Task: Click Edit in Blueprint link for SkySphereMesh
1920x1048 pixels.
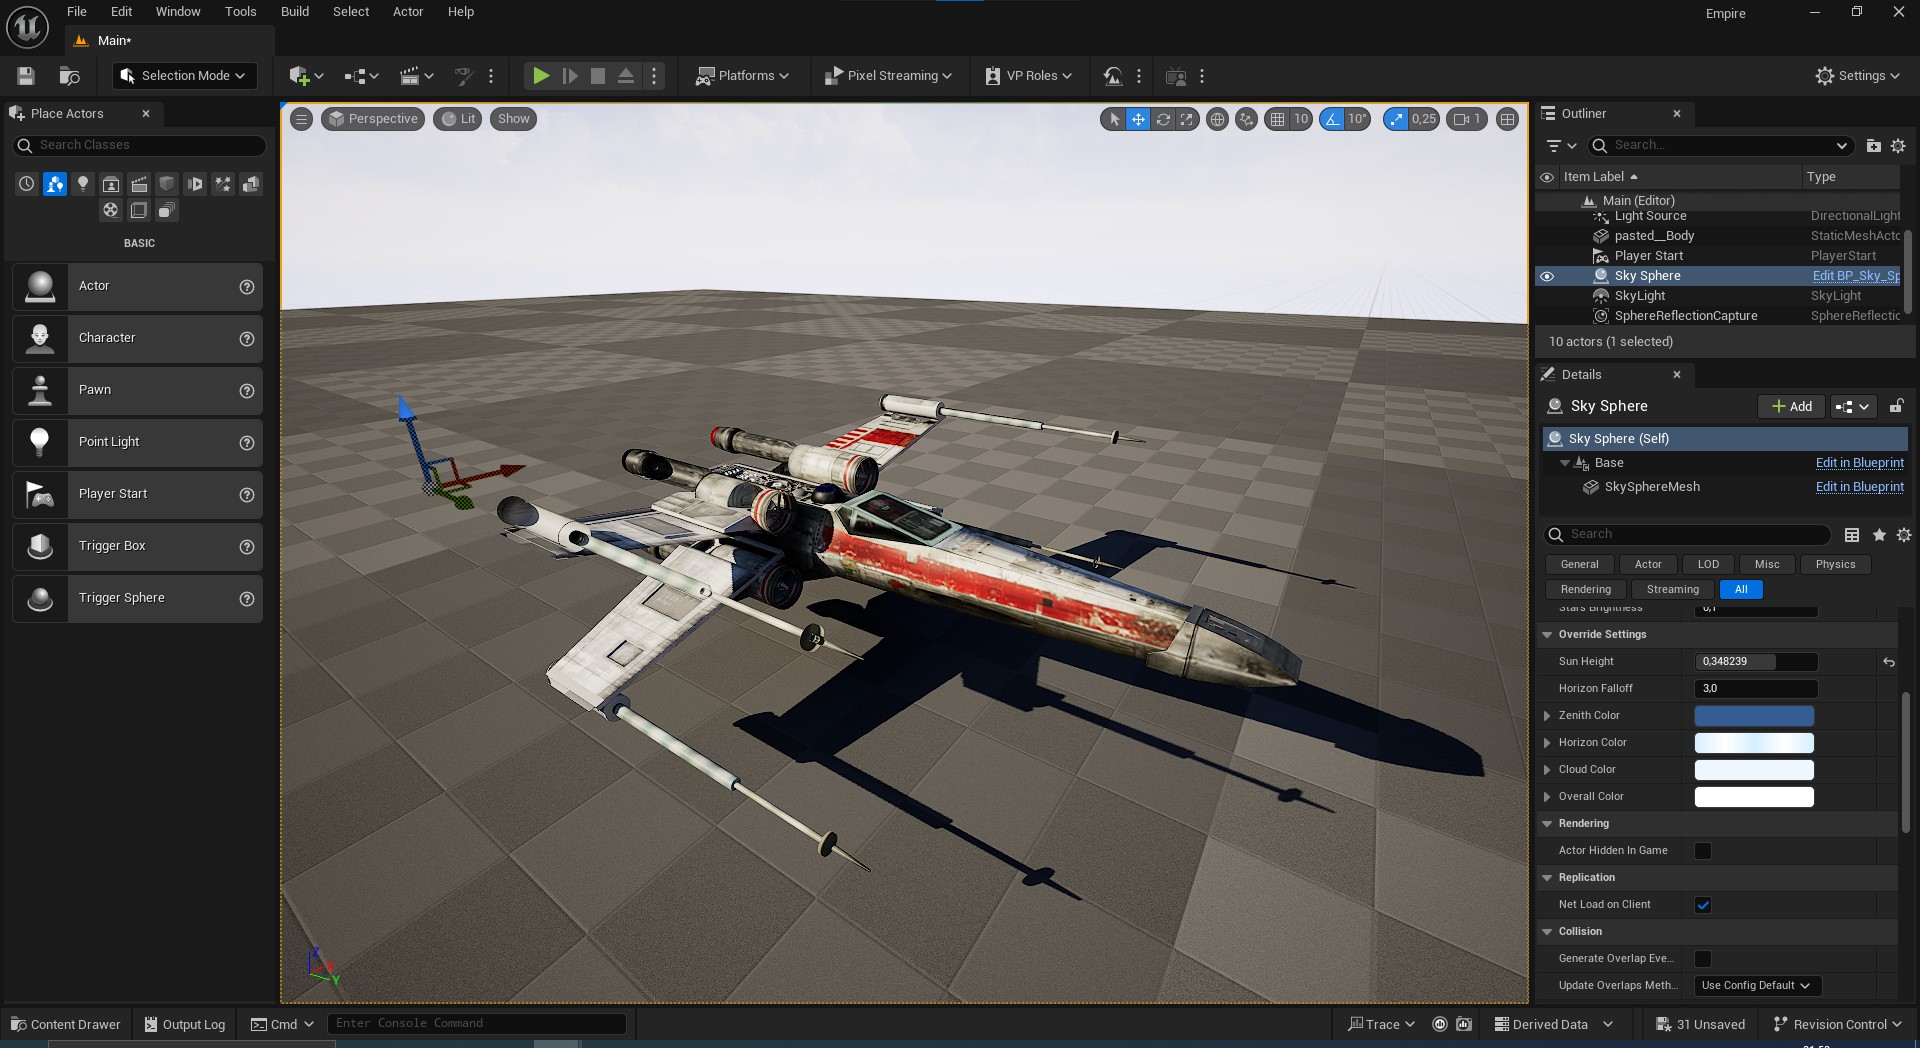Action: [1859, 487]
